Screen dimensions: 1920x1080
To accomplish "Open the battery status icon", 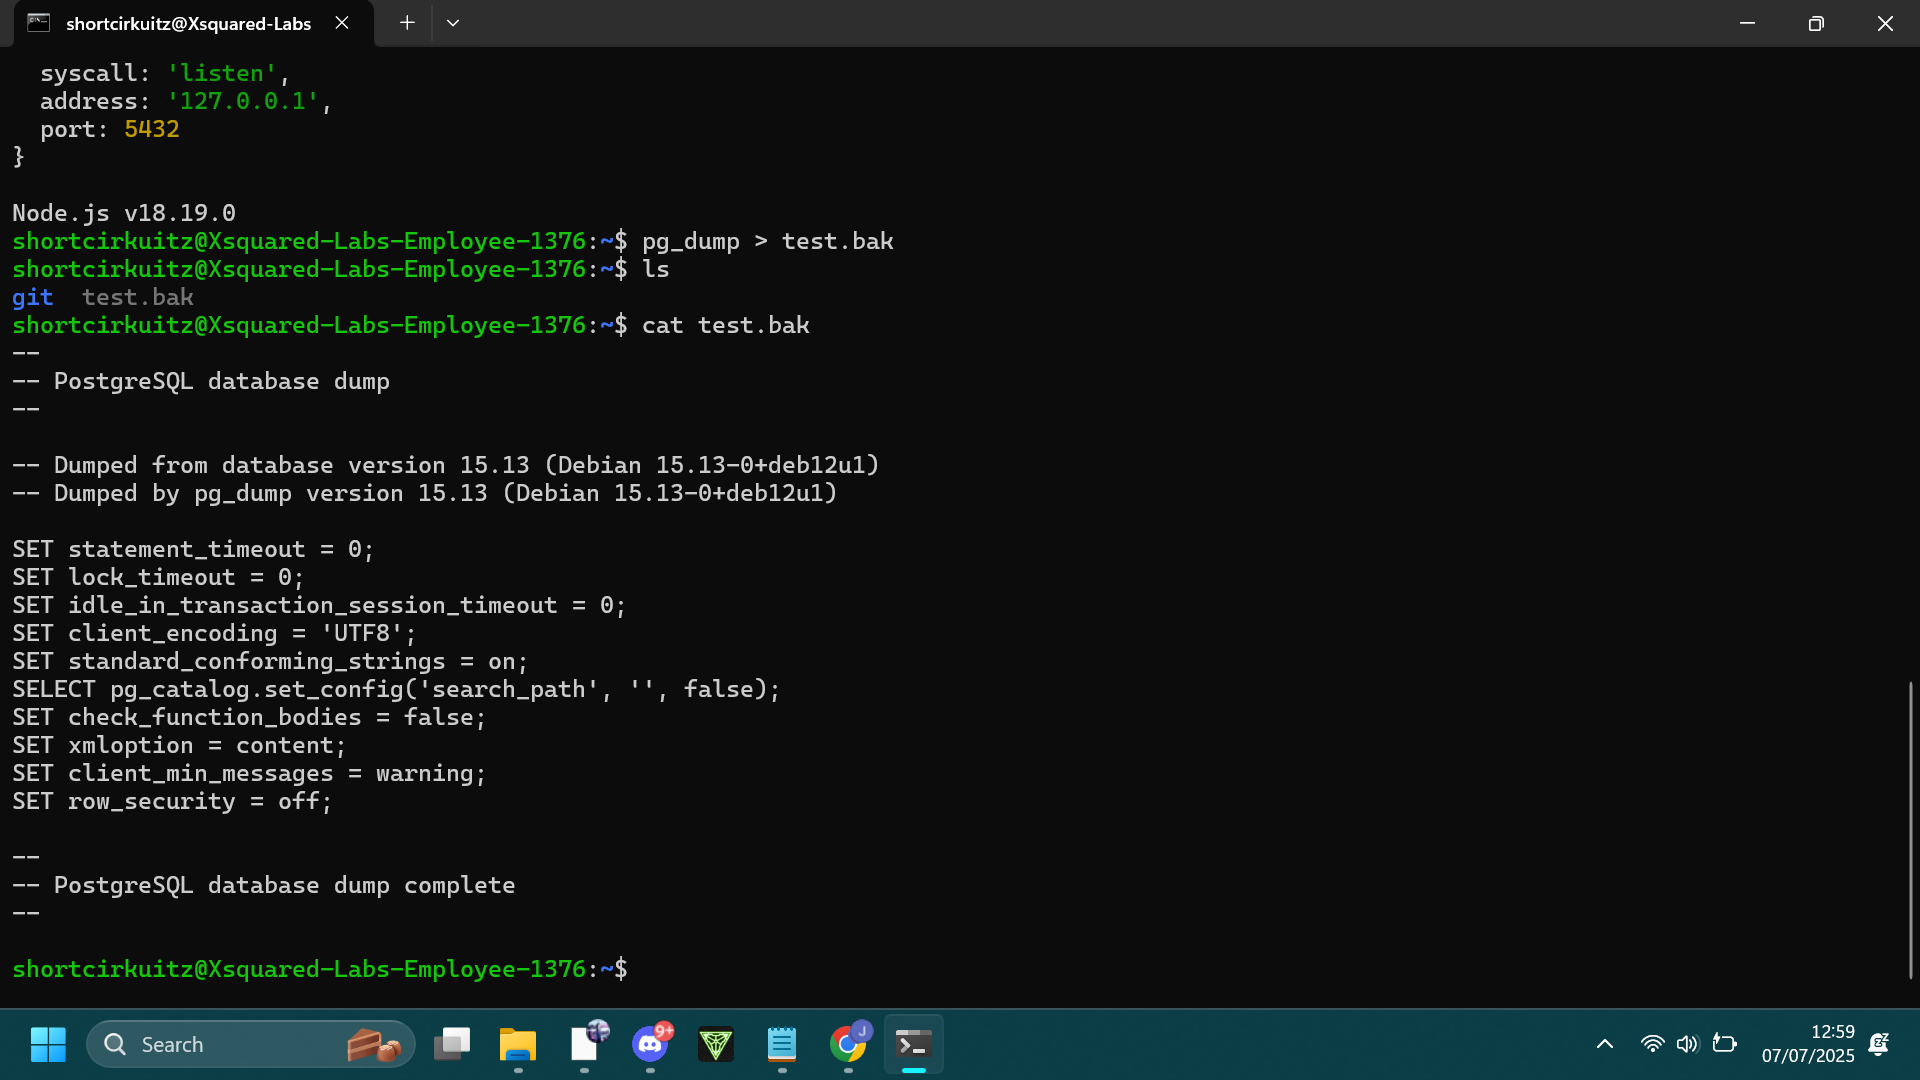I will [x=1724, y=1044].
